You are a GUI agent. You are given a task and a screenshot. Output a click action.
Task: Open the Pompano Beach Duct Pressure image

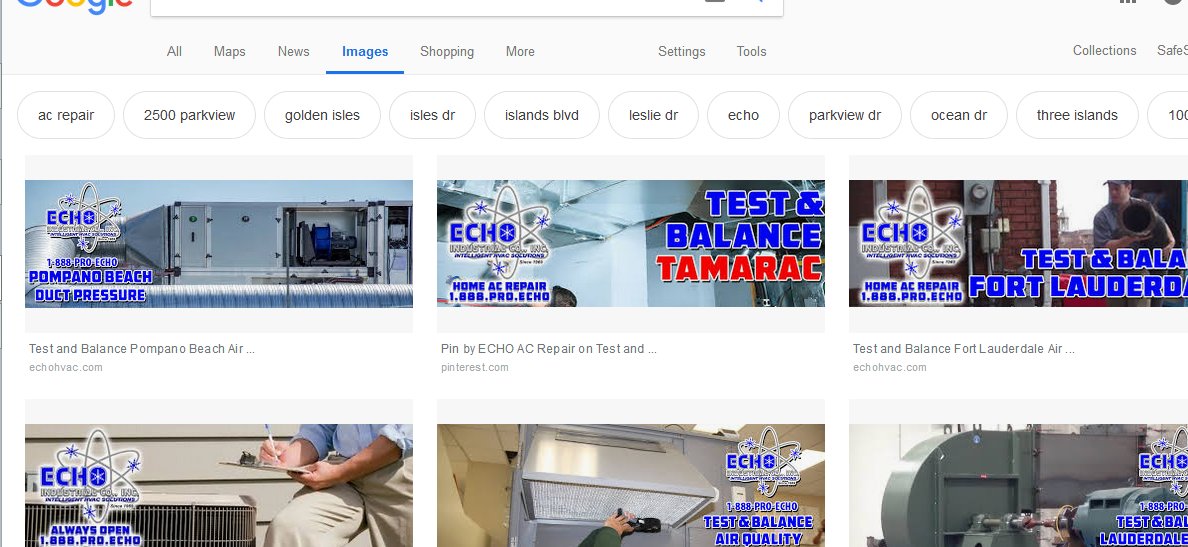click(x=218, y=243)
